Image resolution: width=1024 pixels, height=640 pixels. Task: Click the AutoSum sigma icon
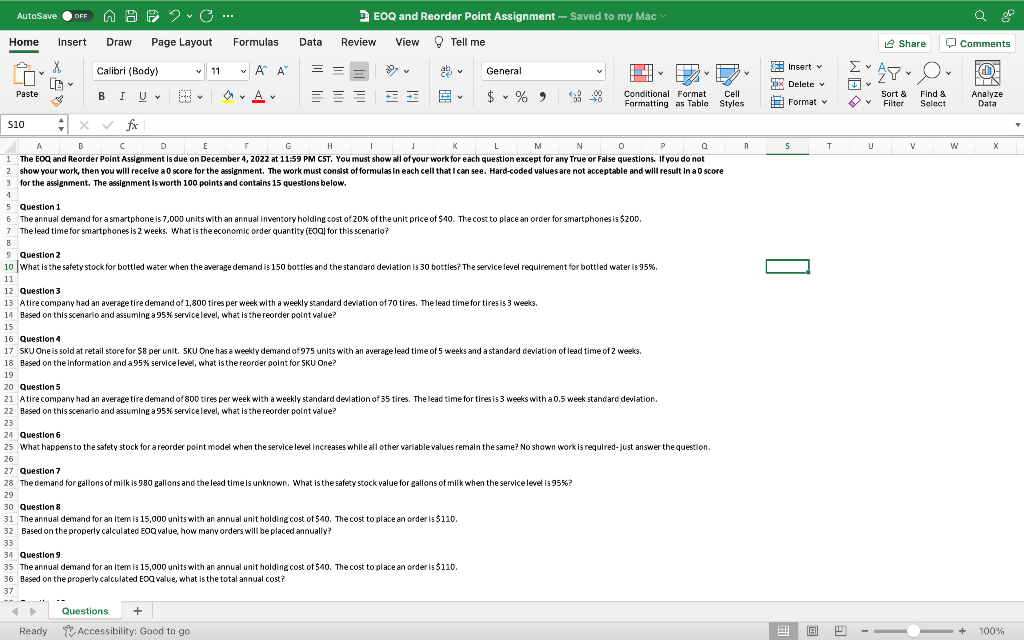coord(854,67)
